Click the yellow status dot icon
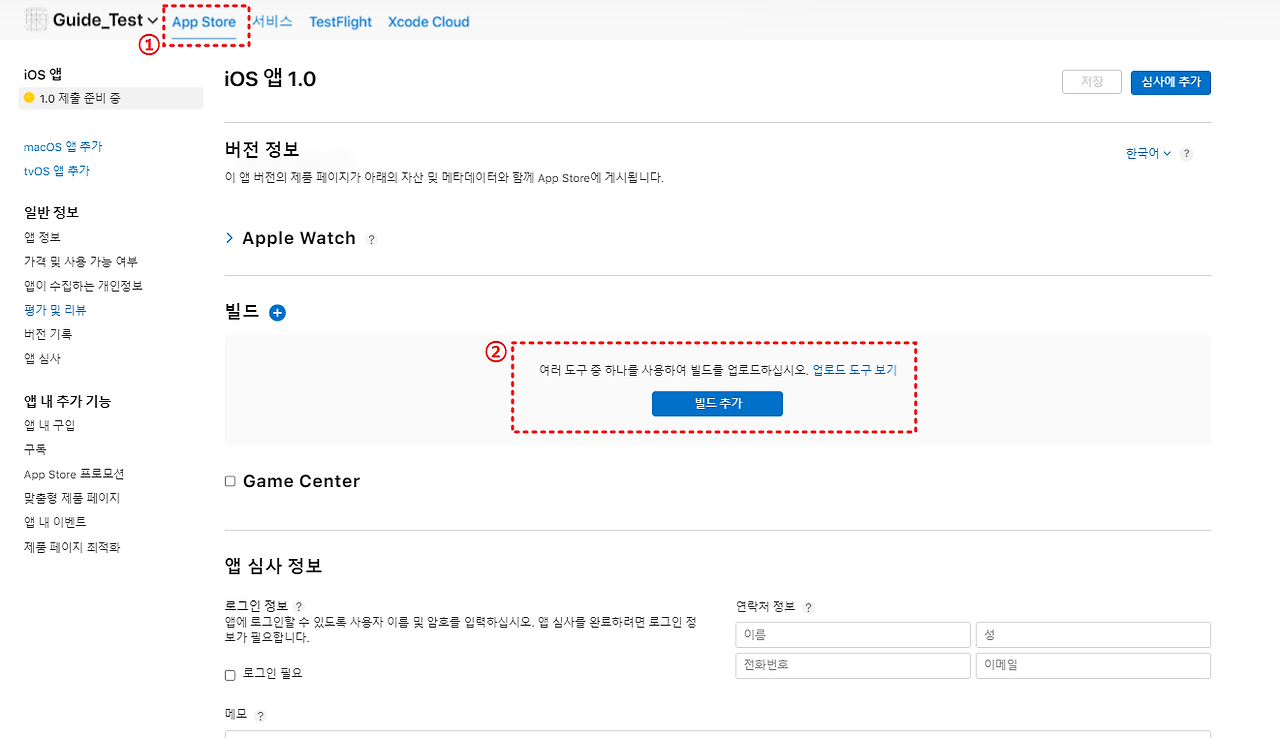Screen dimensions: 1280x738 (29, 98)
